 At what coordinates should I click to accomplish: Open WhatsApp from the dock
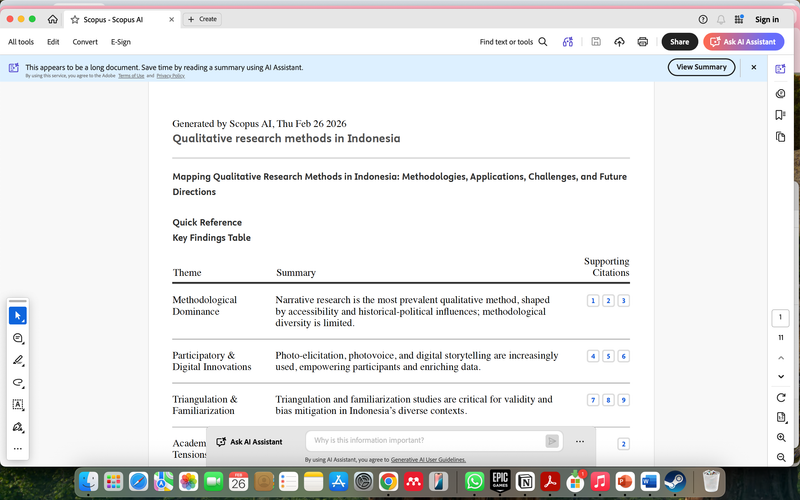pyautogui.click(x=474, y=481)
